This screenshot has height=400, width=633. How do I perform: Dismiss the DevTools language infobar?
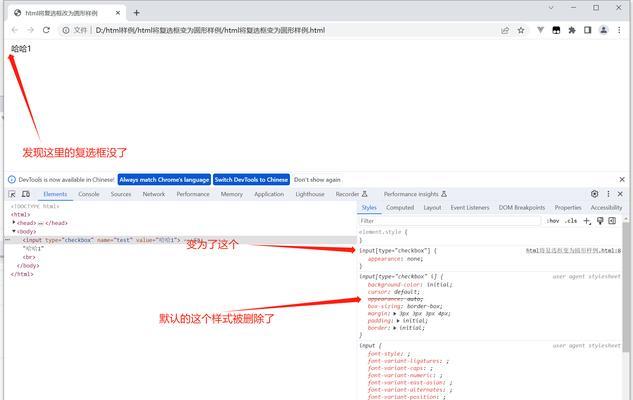622,179
